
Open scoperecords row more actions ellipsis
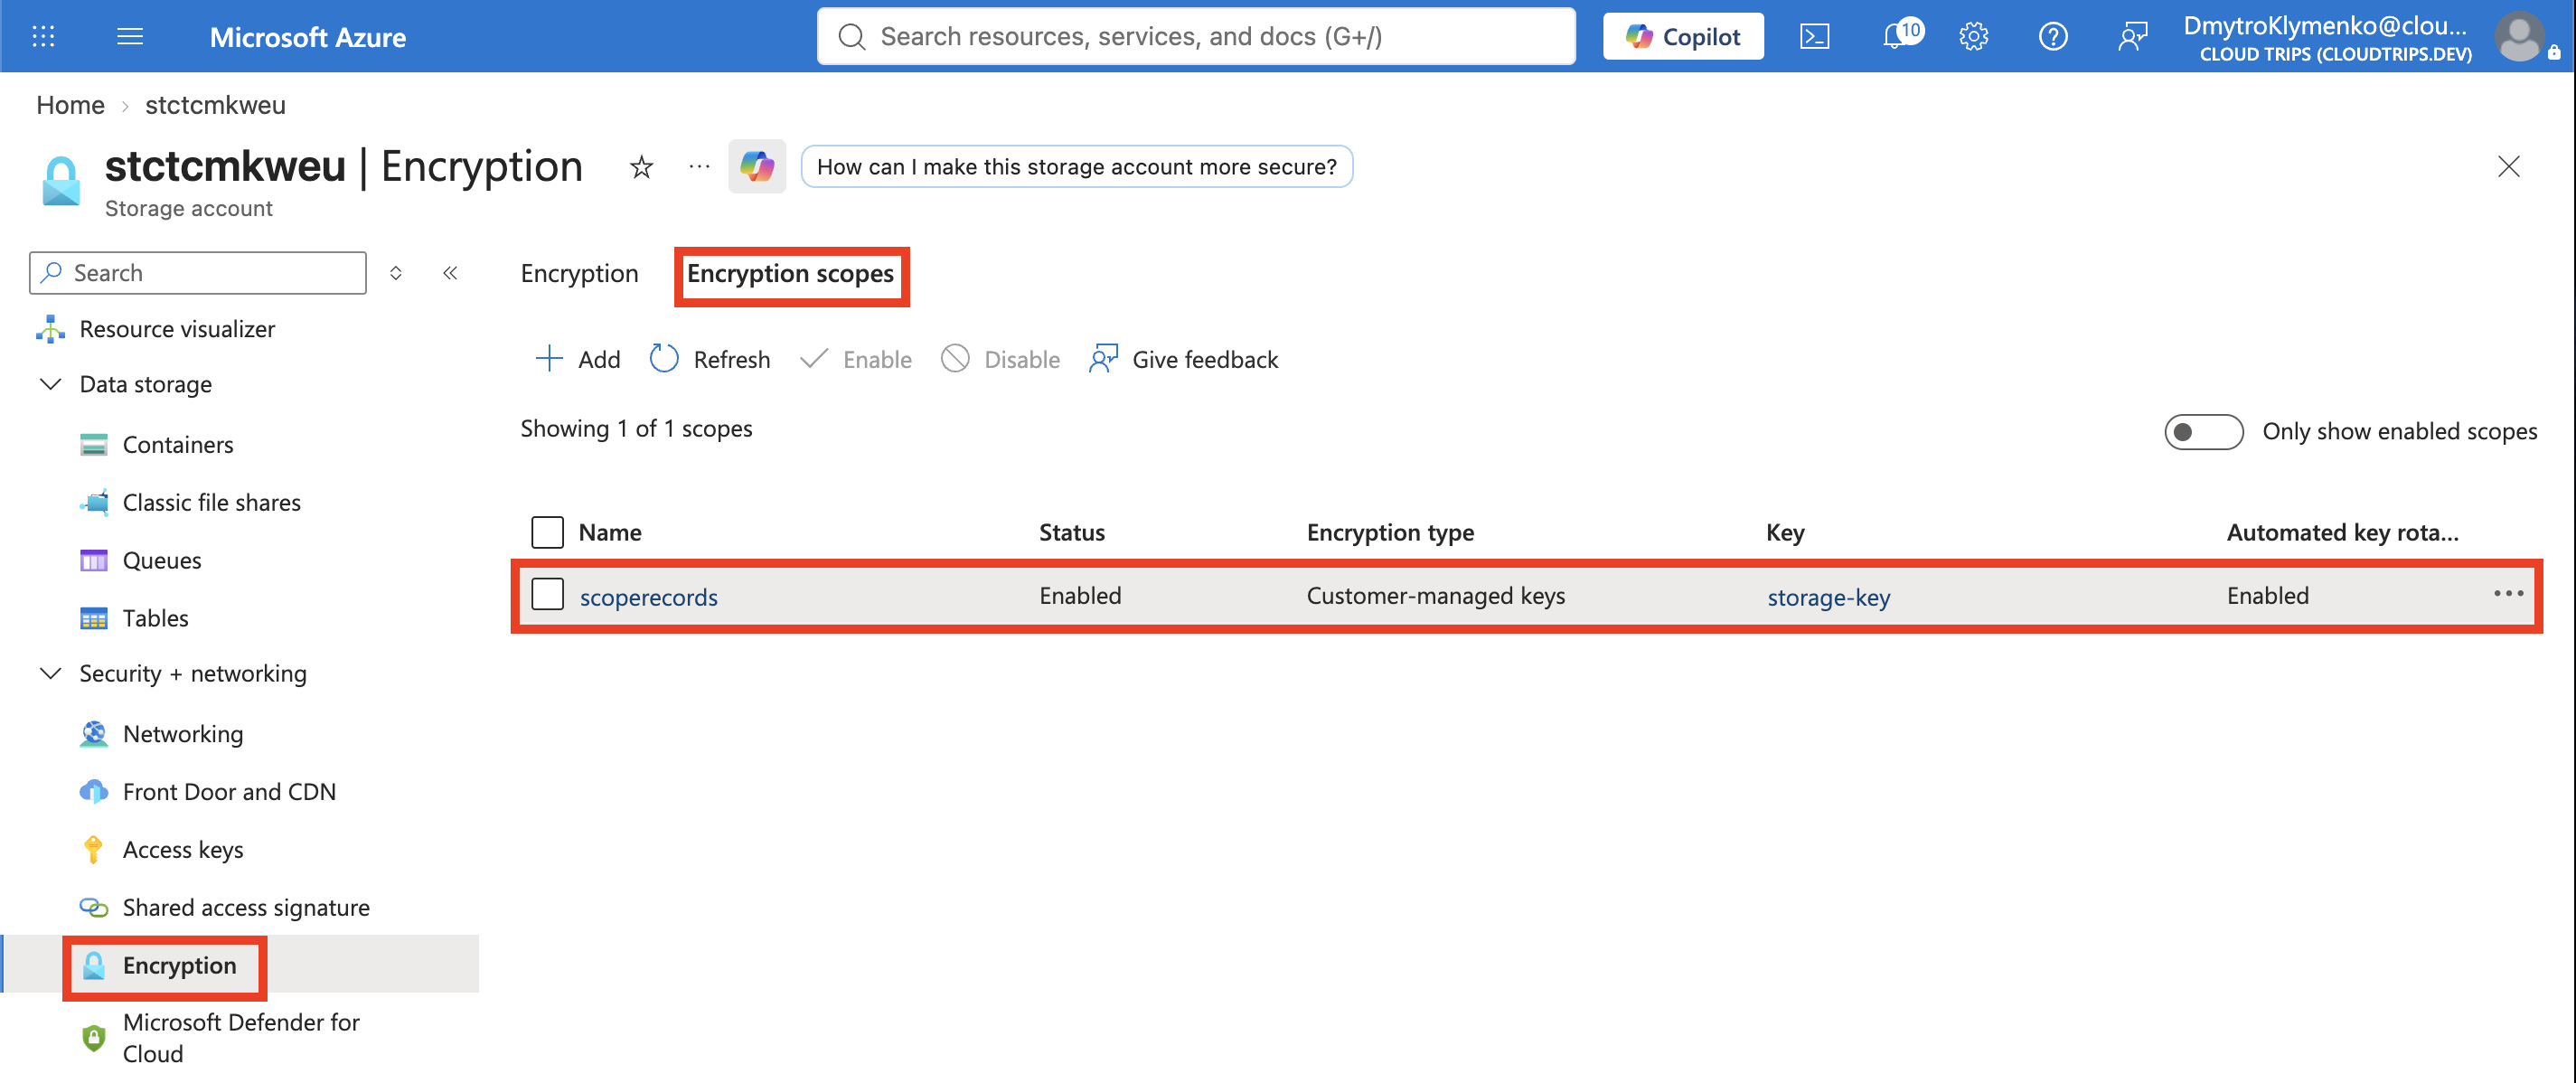[2508, 594]
